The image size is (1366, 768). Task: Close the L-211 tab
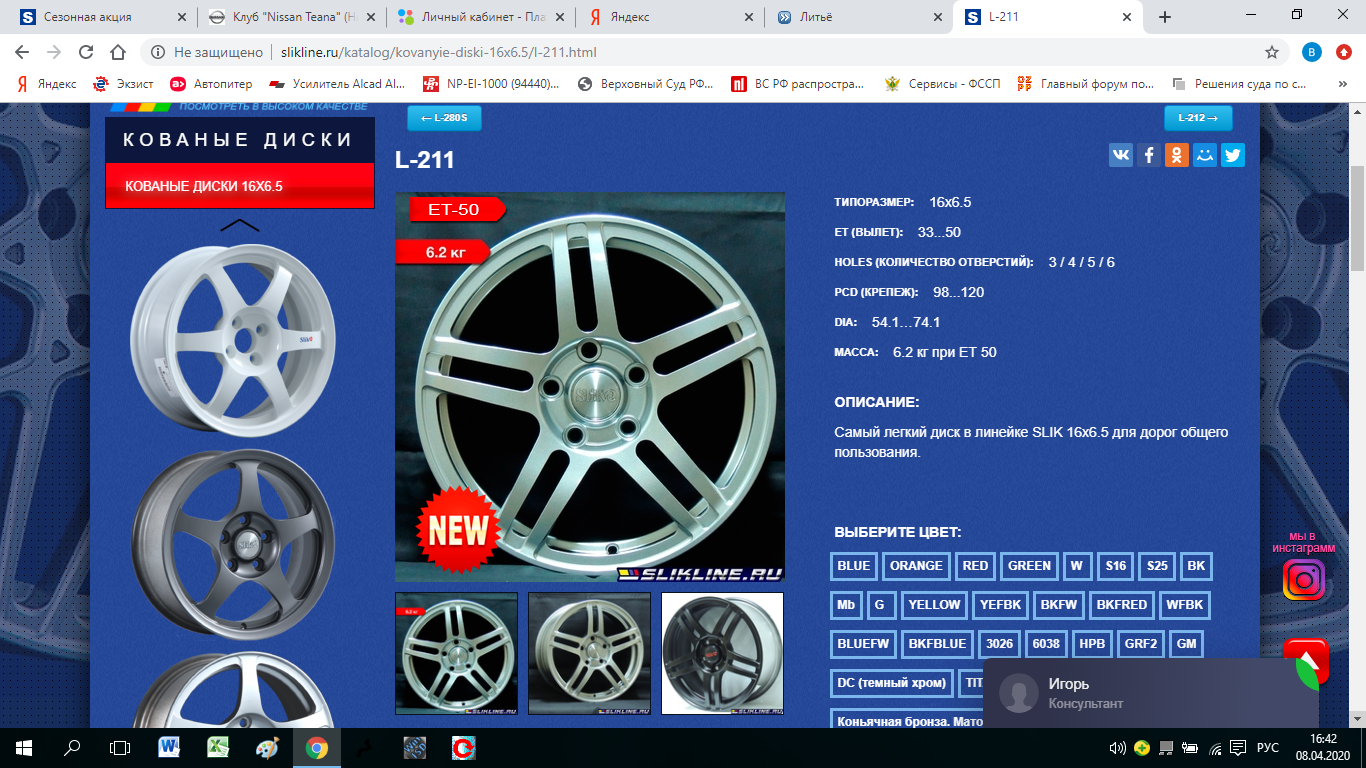[1126, 17]
